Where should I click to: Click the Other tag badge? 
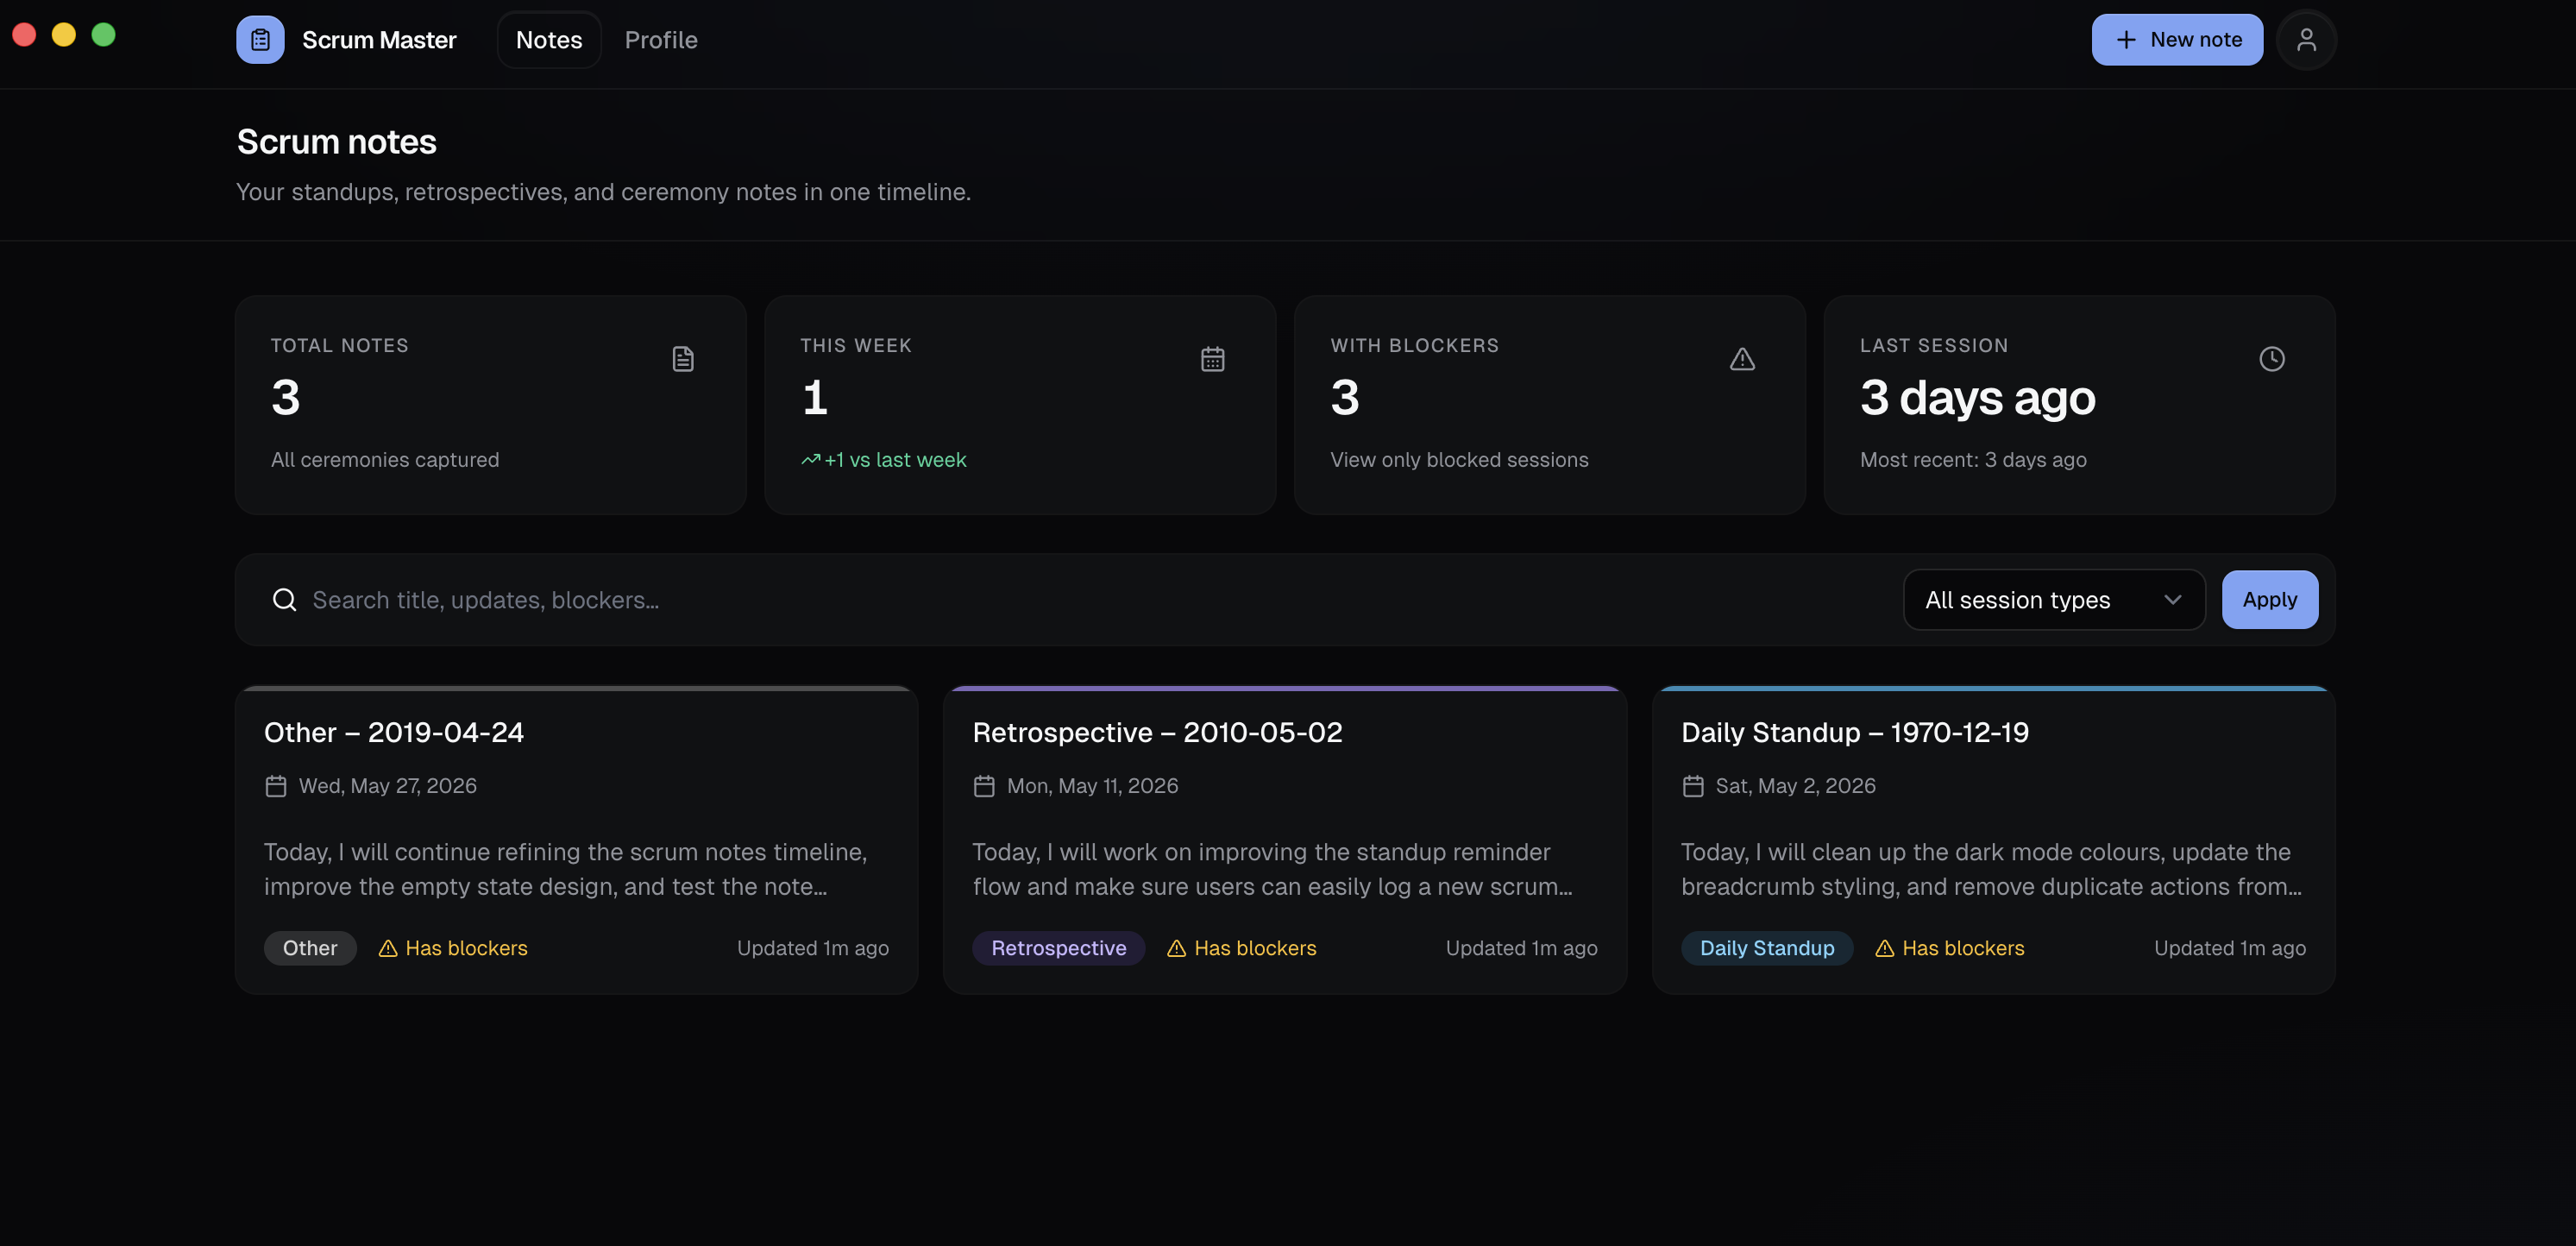tap(310, 948)
